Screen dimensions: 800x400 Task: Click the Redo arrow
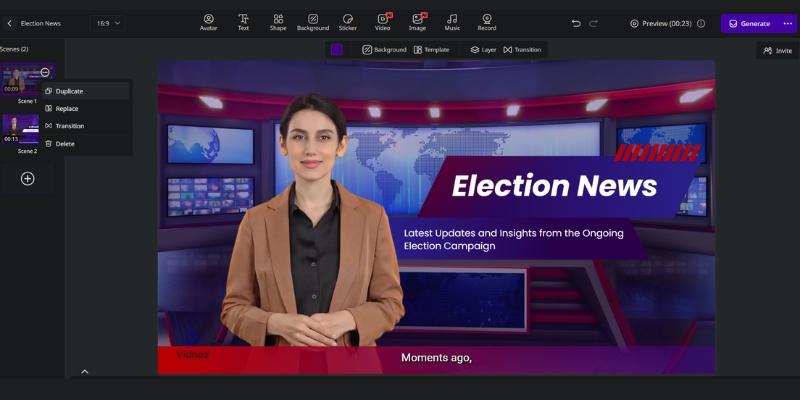[593, 23]
